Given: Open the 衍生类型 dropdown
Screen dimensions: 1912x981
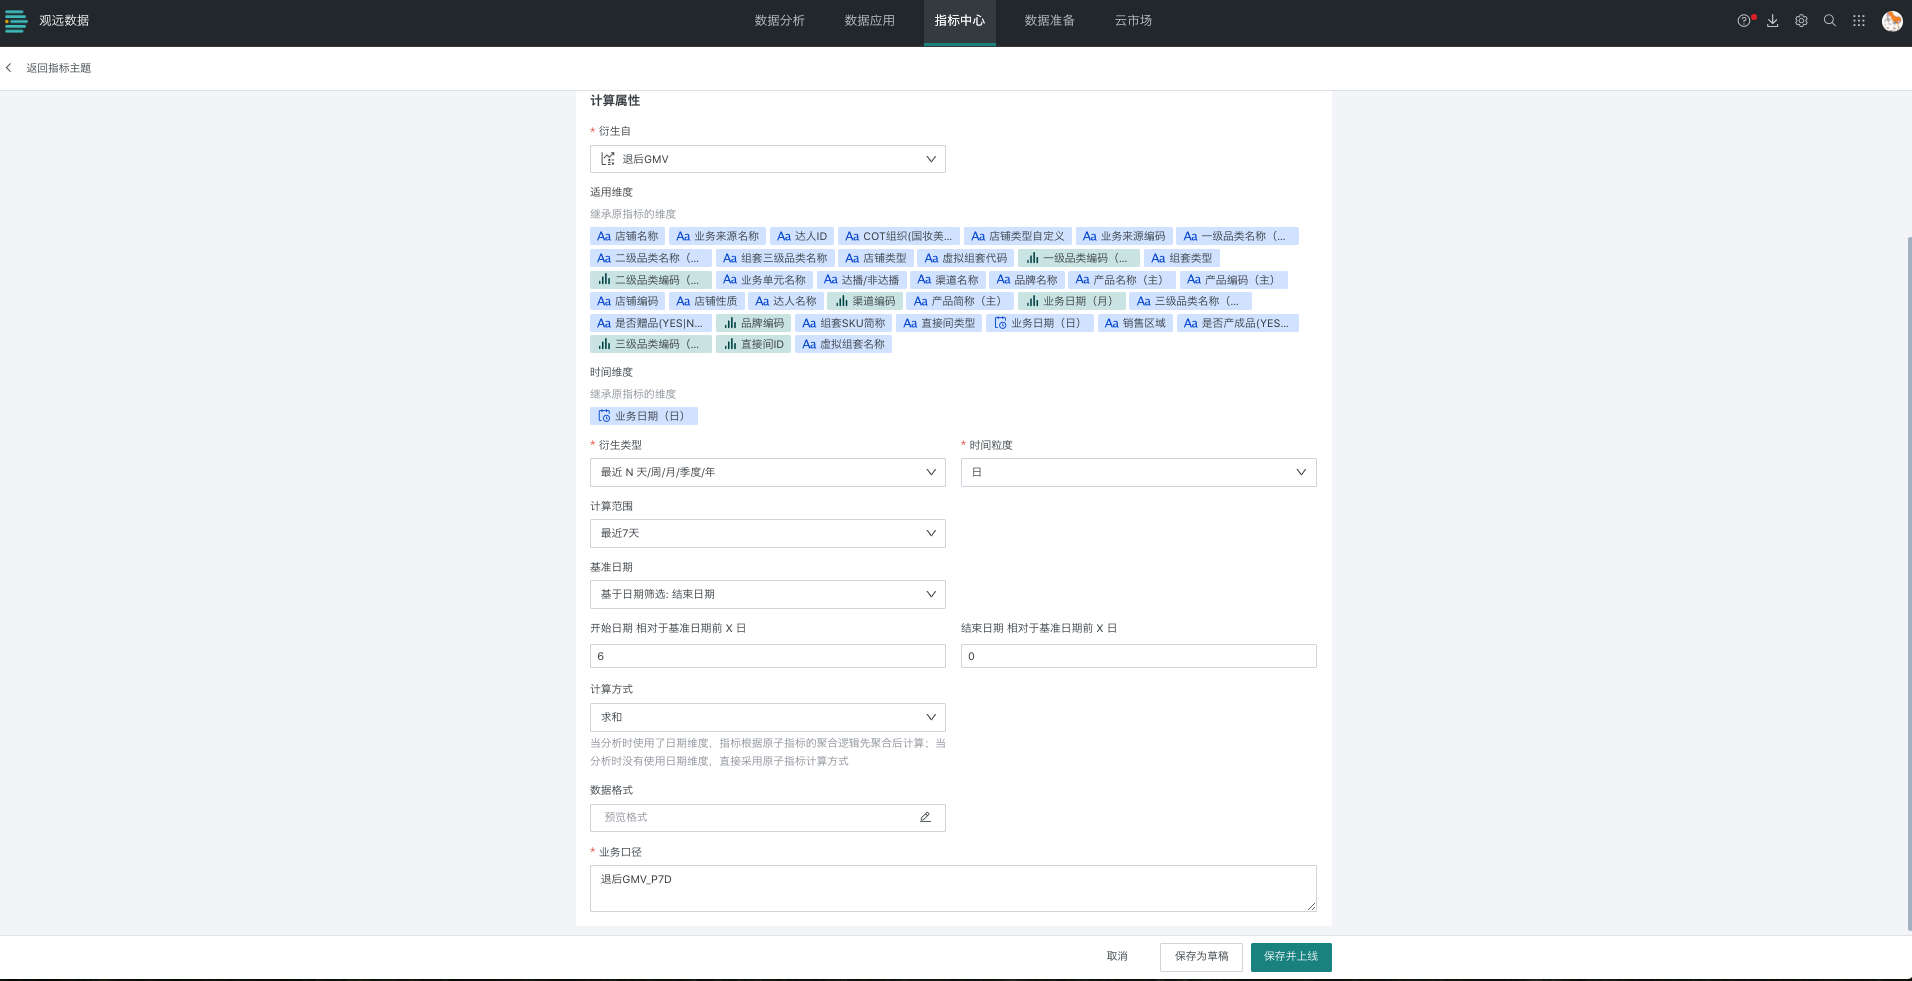Looking at the screenshot, I should pyautogui.click(x=767, y=472).
